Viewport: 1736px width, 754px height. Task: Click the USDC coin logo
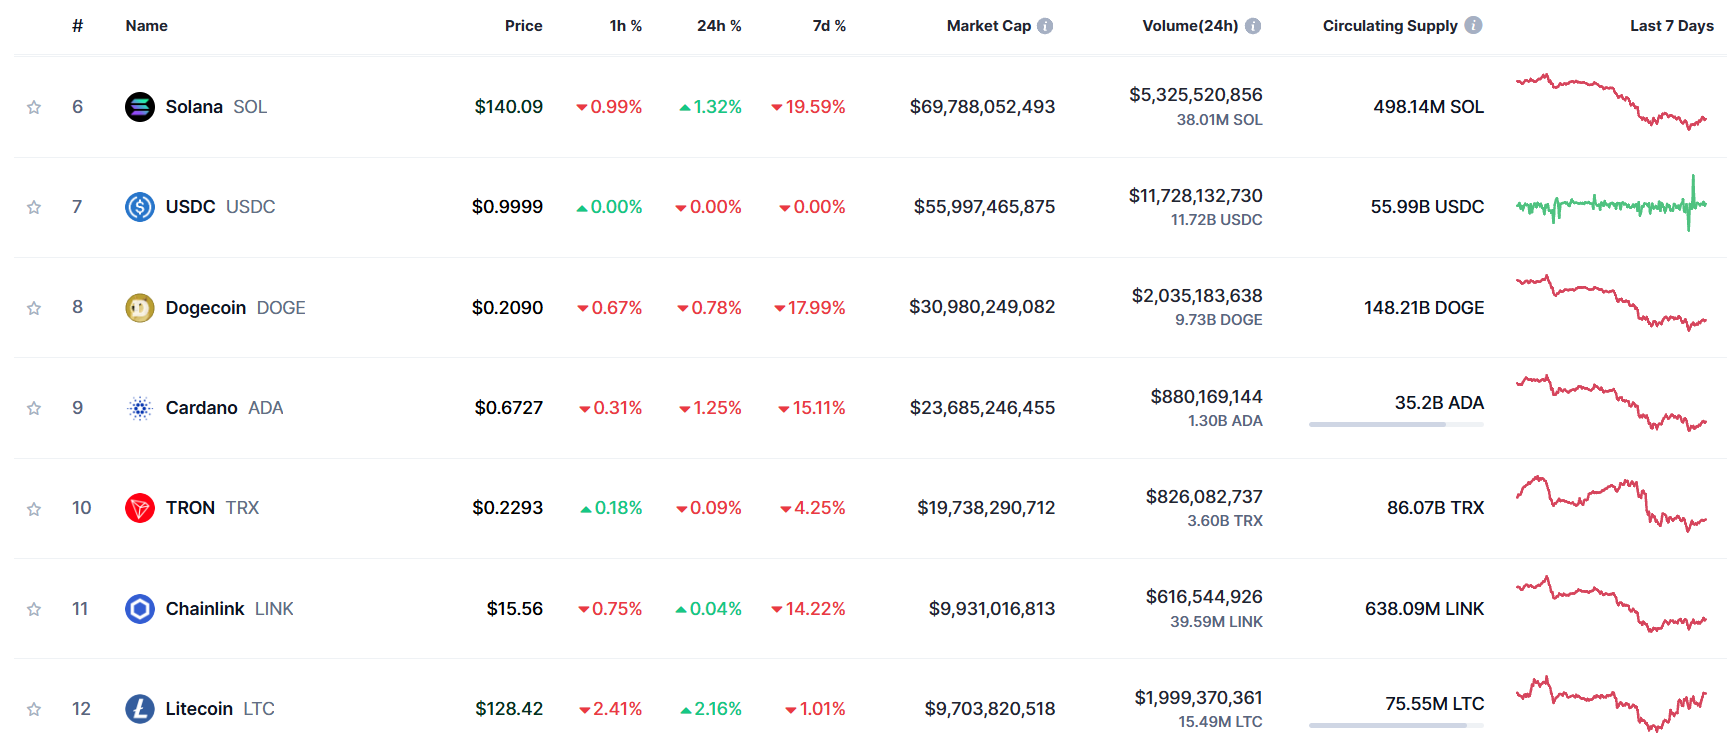[140, 207]
